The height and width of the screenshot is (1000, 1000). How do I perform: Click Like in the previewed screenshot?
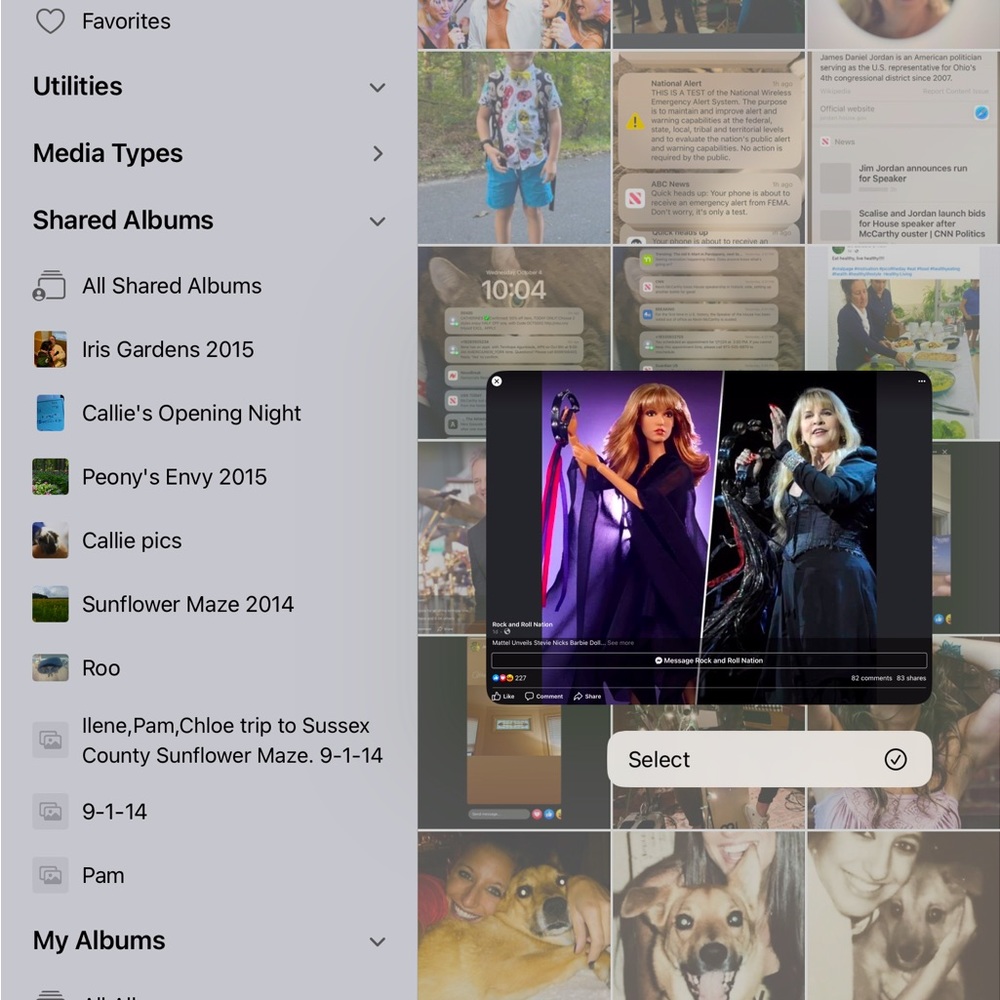point(503,696)
